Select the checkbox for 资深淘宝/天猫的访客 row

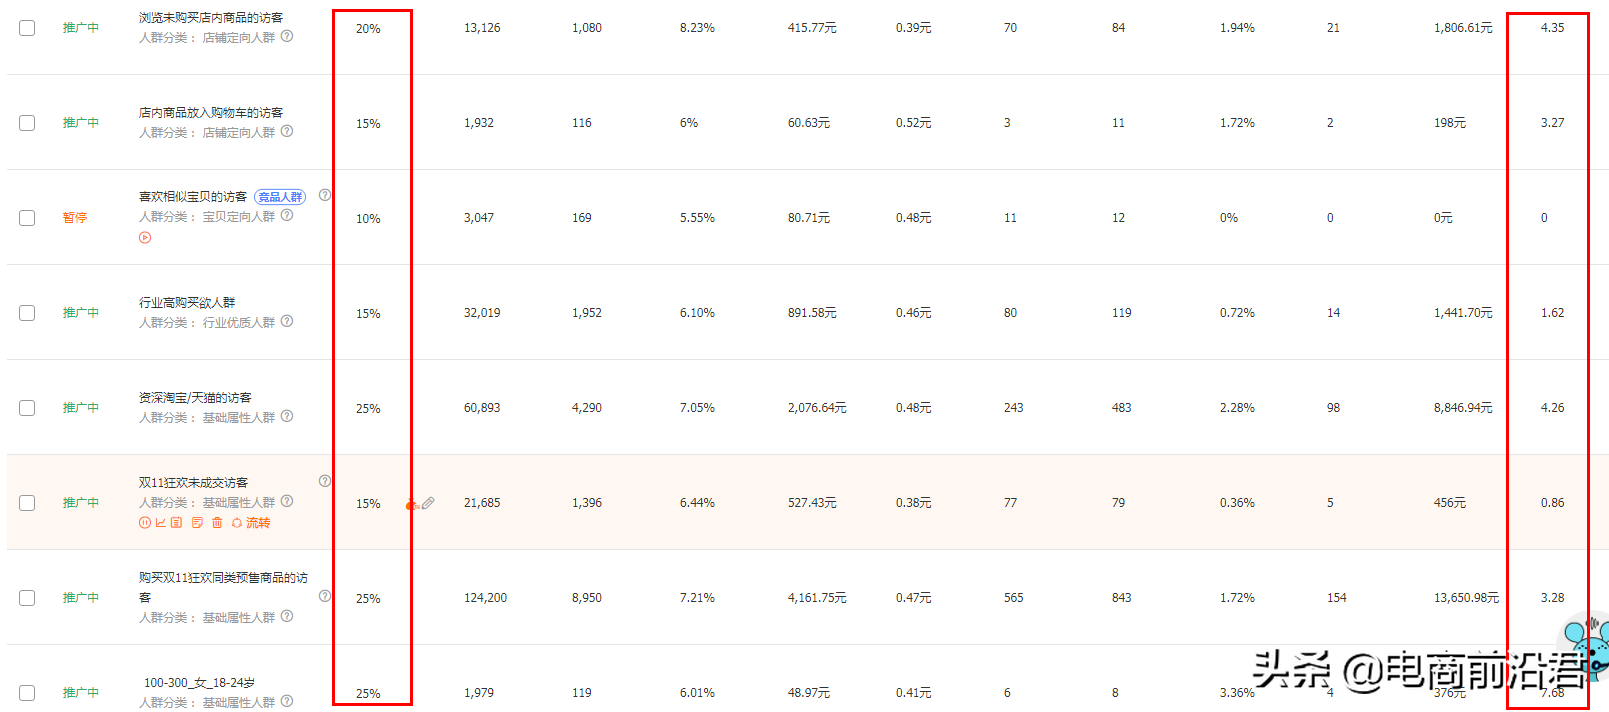27,408
